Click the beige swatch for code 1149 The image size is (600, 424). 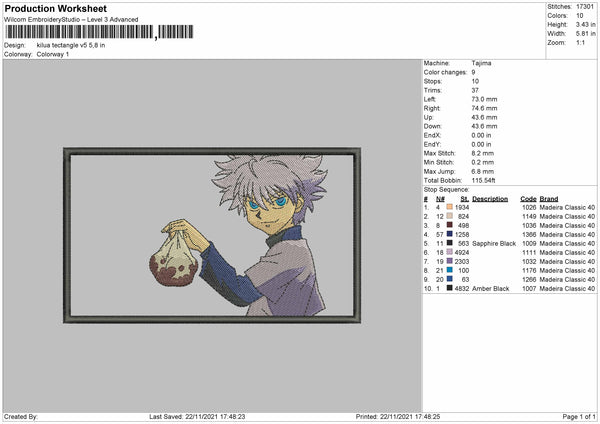click(450, 216)
